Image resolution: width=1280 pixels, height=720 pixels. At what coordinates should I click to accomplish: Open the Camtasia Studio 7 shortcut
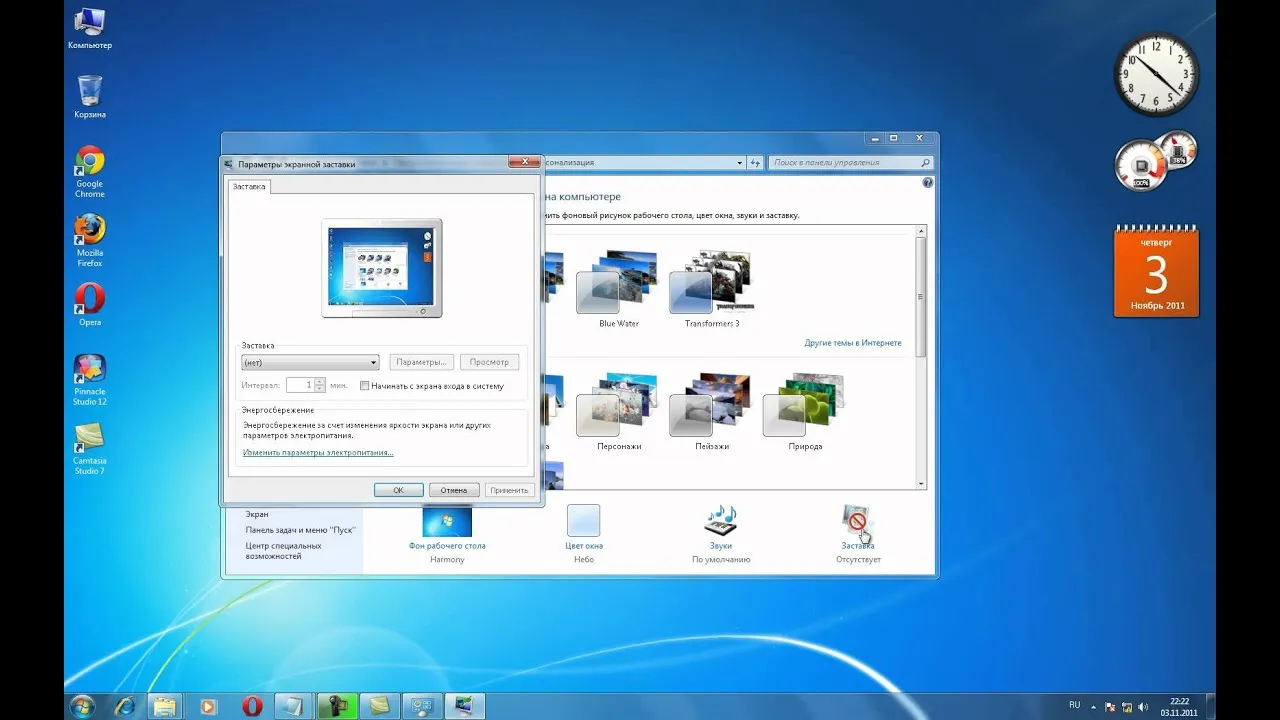(x=89, y=448)
